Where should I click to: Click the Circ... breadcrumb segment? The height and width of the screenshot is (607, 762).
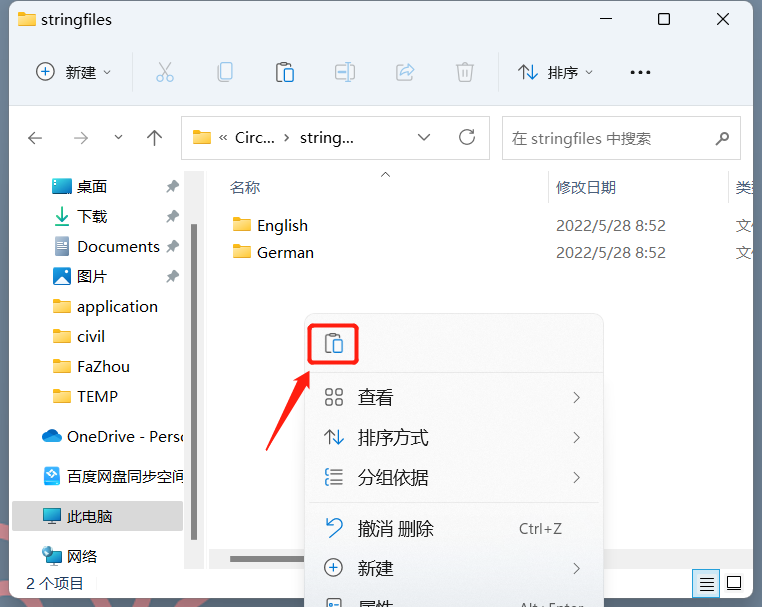pos(255,138)
